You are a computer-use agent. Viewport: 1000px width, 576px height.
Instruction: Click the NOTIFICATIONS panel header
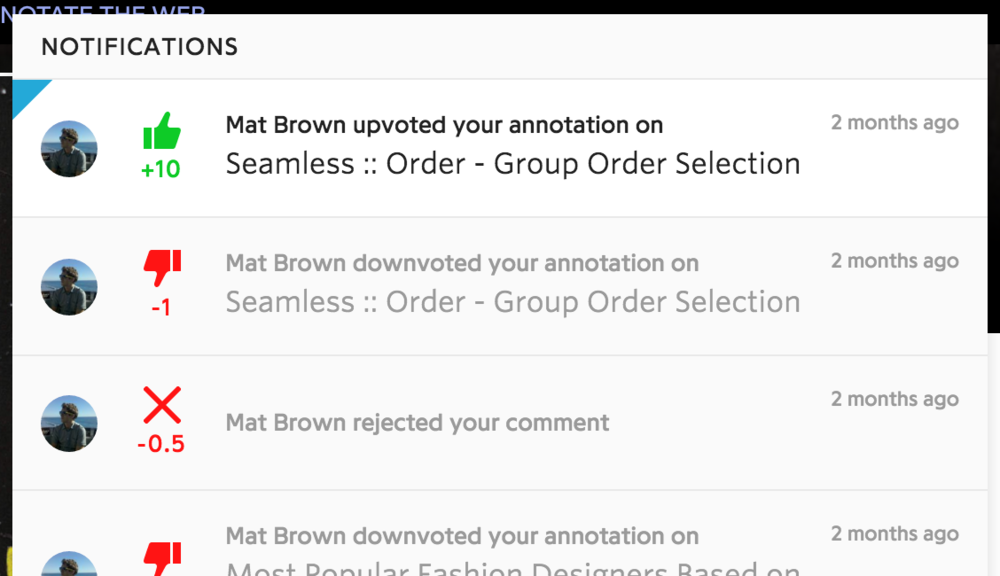click(139, 47)
